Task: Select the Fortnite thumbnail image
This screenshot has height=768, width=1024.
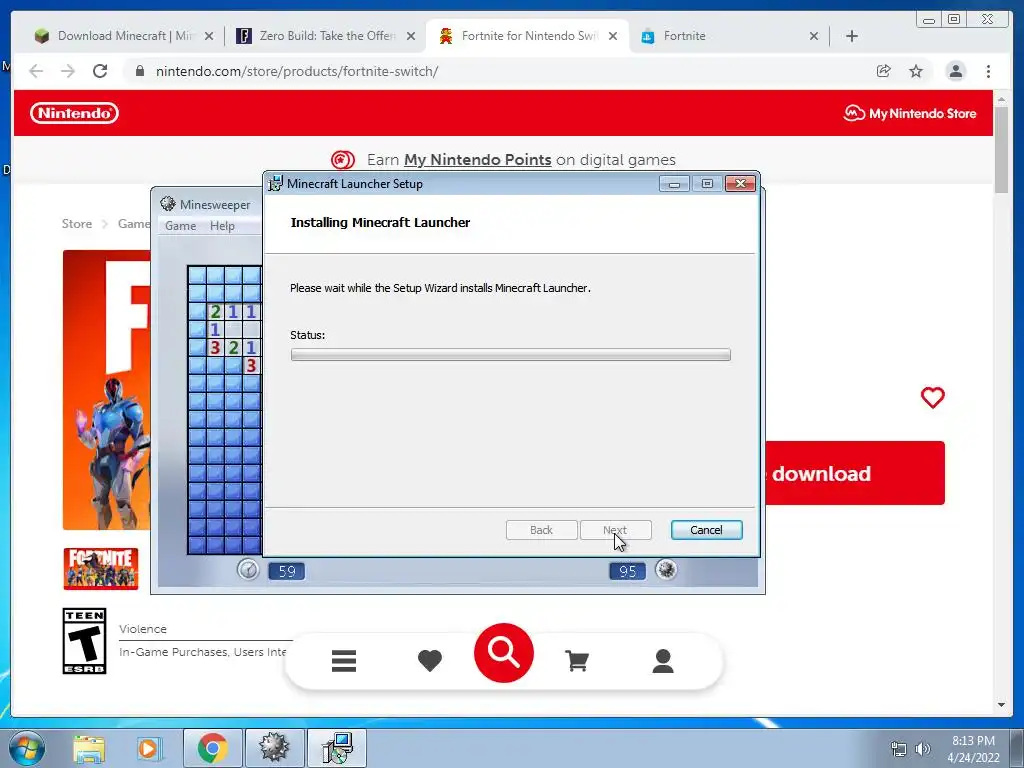Action: 101,569
